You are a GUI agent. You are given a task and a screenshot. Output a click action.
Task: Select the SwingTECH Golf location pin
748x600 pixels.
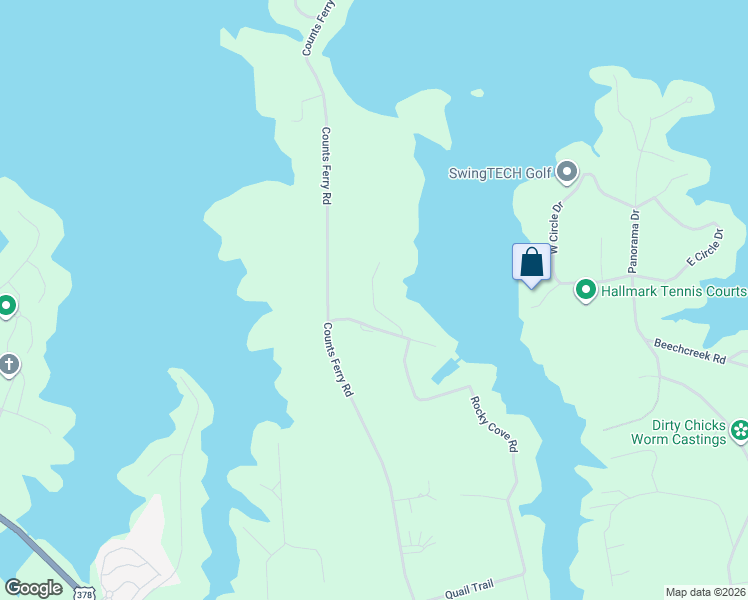(x=567, y=173)
